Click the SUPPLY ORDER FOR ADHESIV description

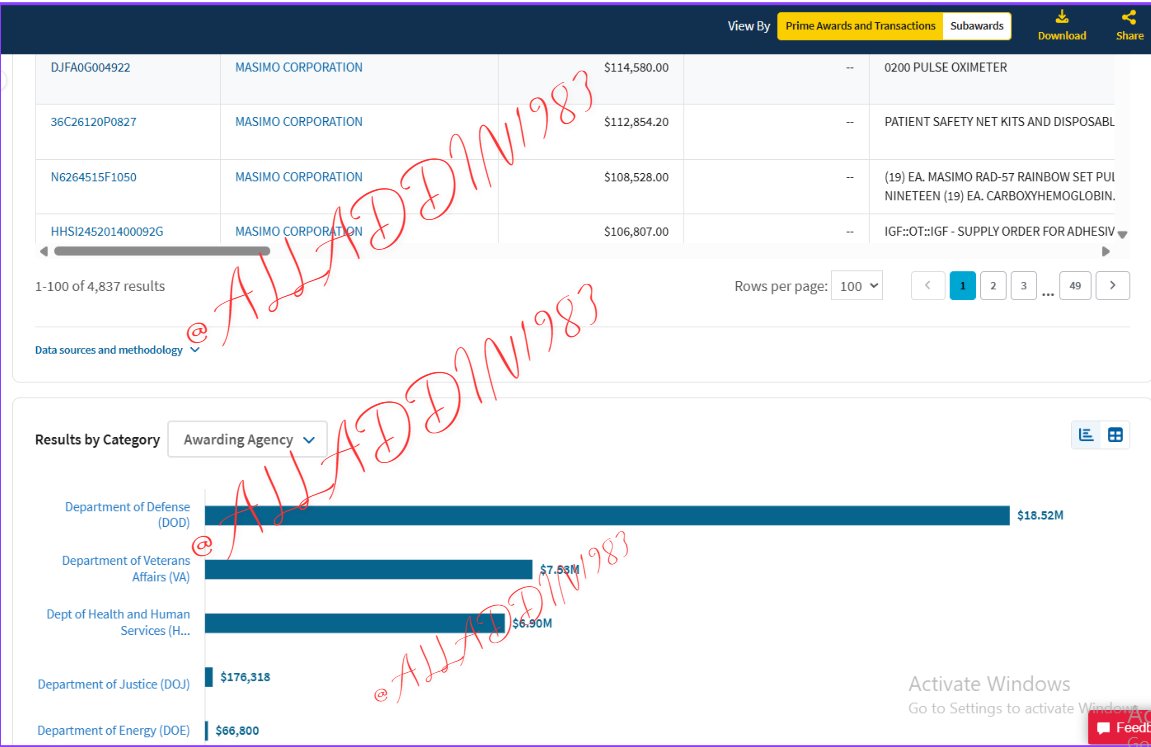pos(999,231)
